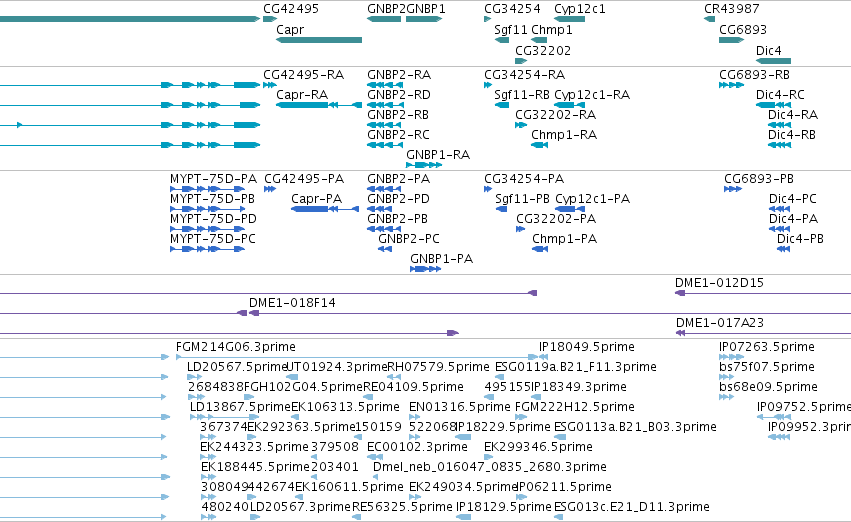
Task: Select the ESG013c.E21_D11.3prime EST label
Action: coord(632,507)
